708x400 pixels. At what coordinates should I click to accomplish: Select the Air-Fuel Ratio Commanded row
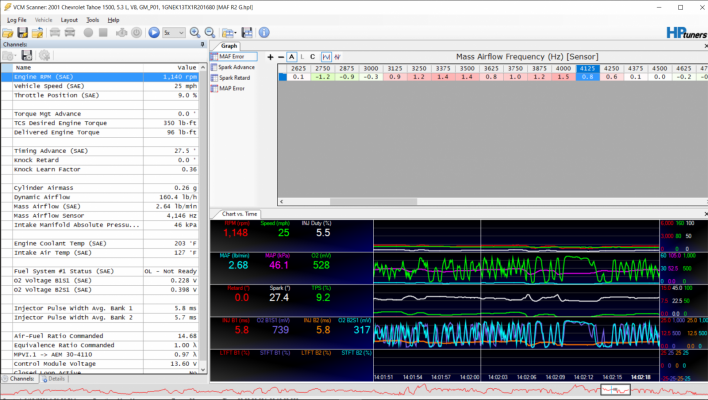point(99,336)
